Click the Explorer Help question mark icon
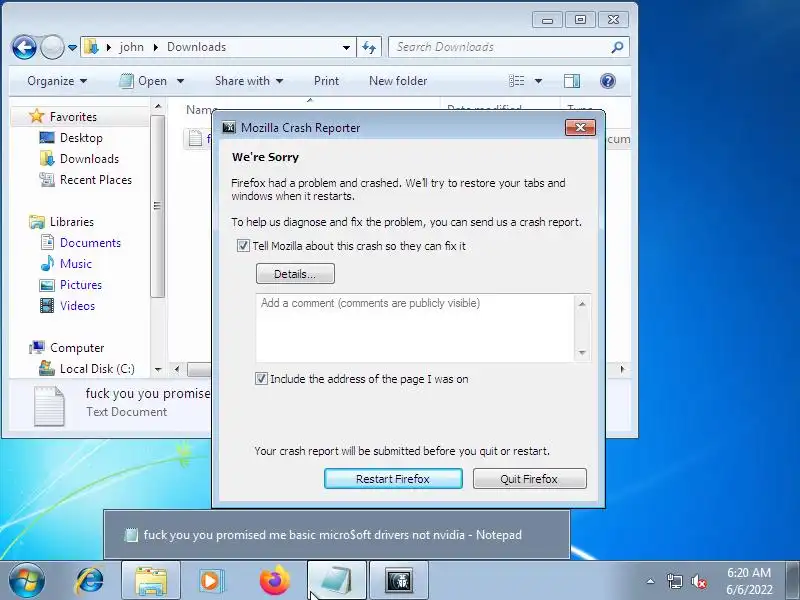Viewport: 800px width, 600px height. 608,81
